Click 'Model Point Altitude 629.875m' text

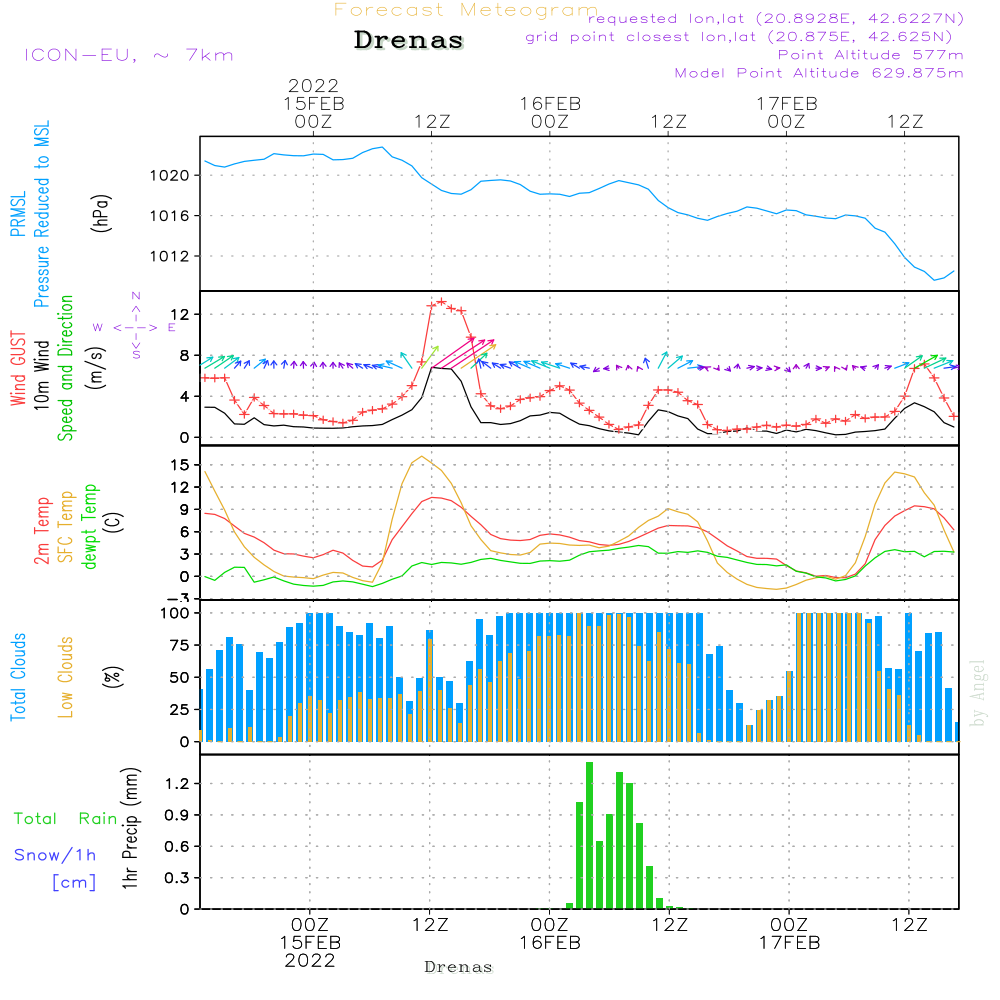point(819,73)
